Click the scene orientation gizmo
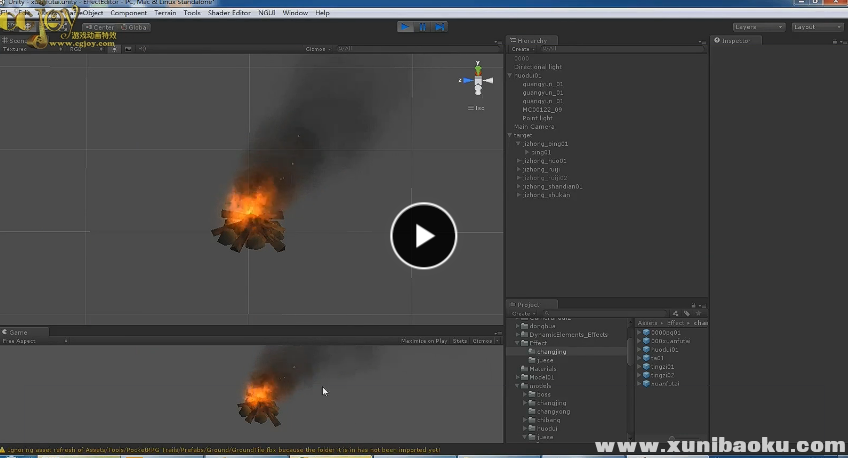Image resolution: width=848 pixels, height=458 pixels. click(x=478, y=81)
